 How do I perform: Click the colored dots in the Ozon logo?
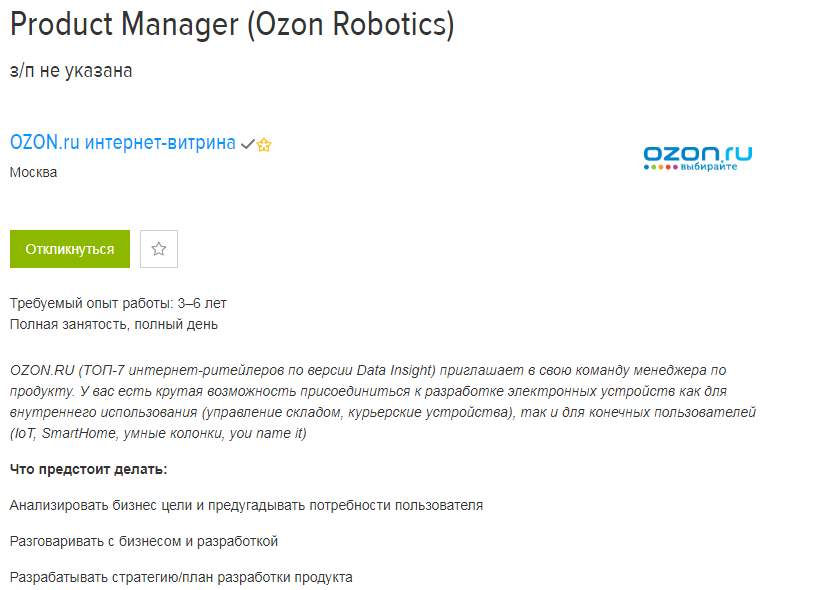[660, 167]
